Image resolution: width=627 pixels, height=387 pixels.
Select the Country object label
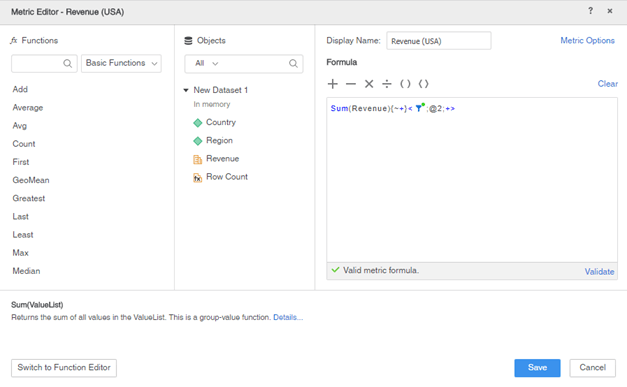221,122
